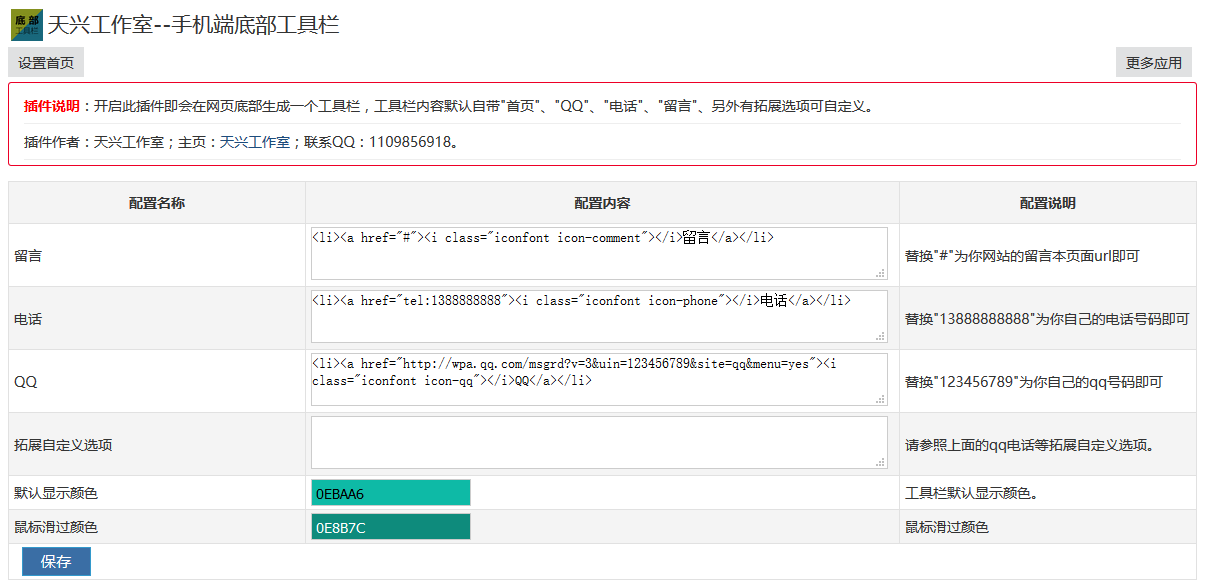The width and height of the screenshot is (1207, 583).
Task: Select the 鼠标滑过颜色 row label
Action: pos(56,527)
